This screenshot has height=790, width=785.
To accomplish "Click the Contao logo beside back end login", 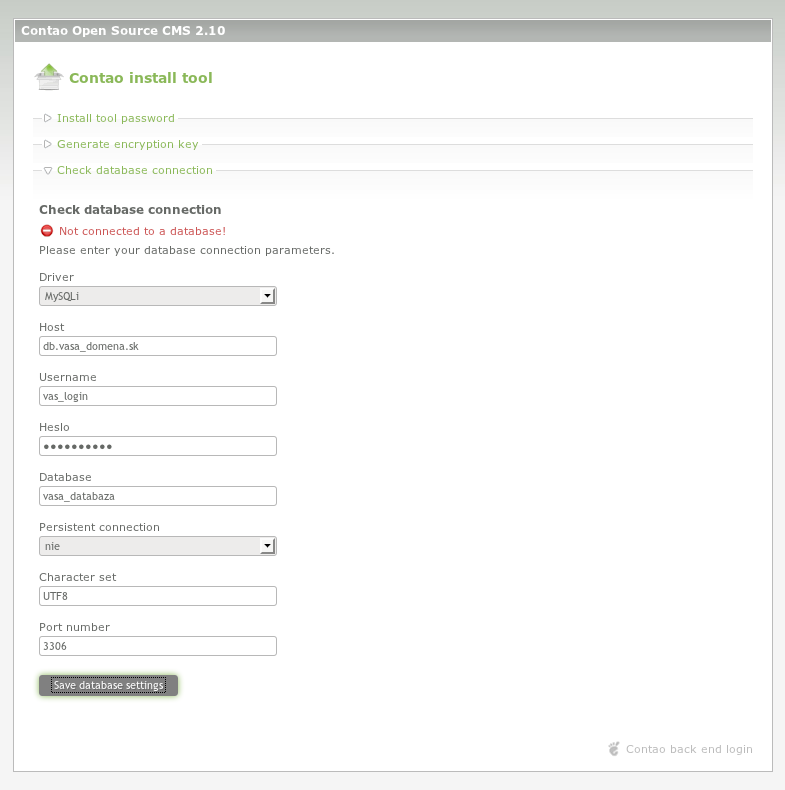I will click(x=614, y=749).
